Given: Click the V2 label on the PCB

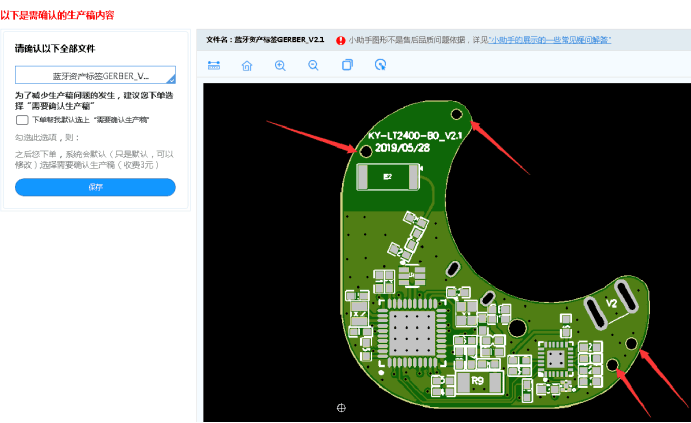Looking at the screenshot, I should pos(612,301).
